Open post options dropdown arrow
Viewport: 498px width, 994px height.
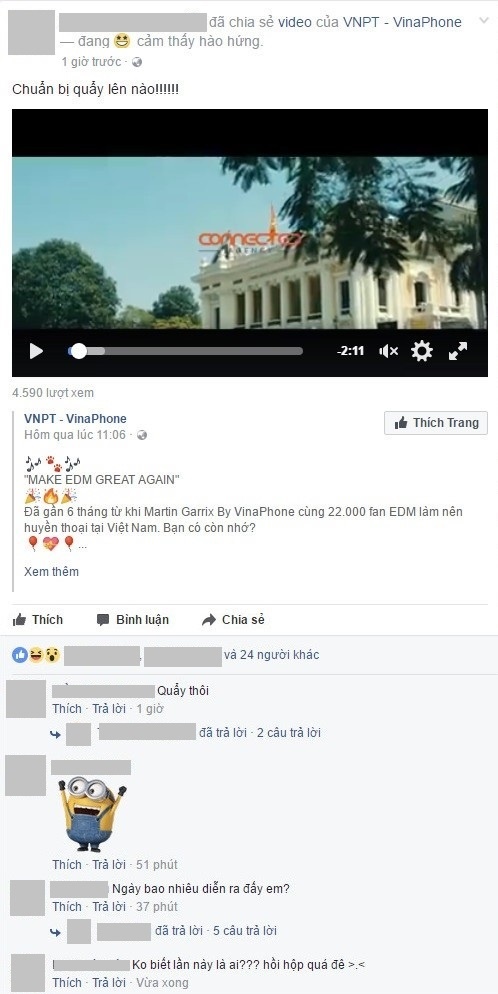coord(483,21)
